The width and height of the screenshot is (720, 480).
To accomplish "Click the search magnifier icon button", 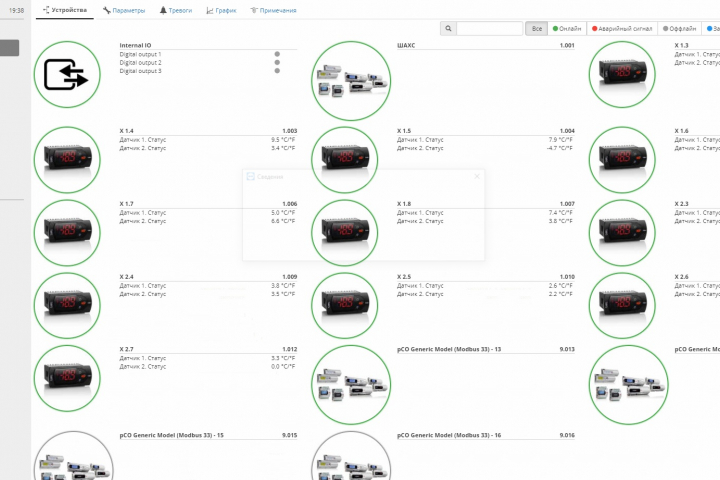I will point(448,28).
